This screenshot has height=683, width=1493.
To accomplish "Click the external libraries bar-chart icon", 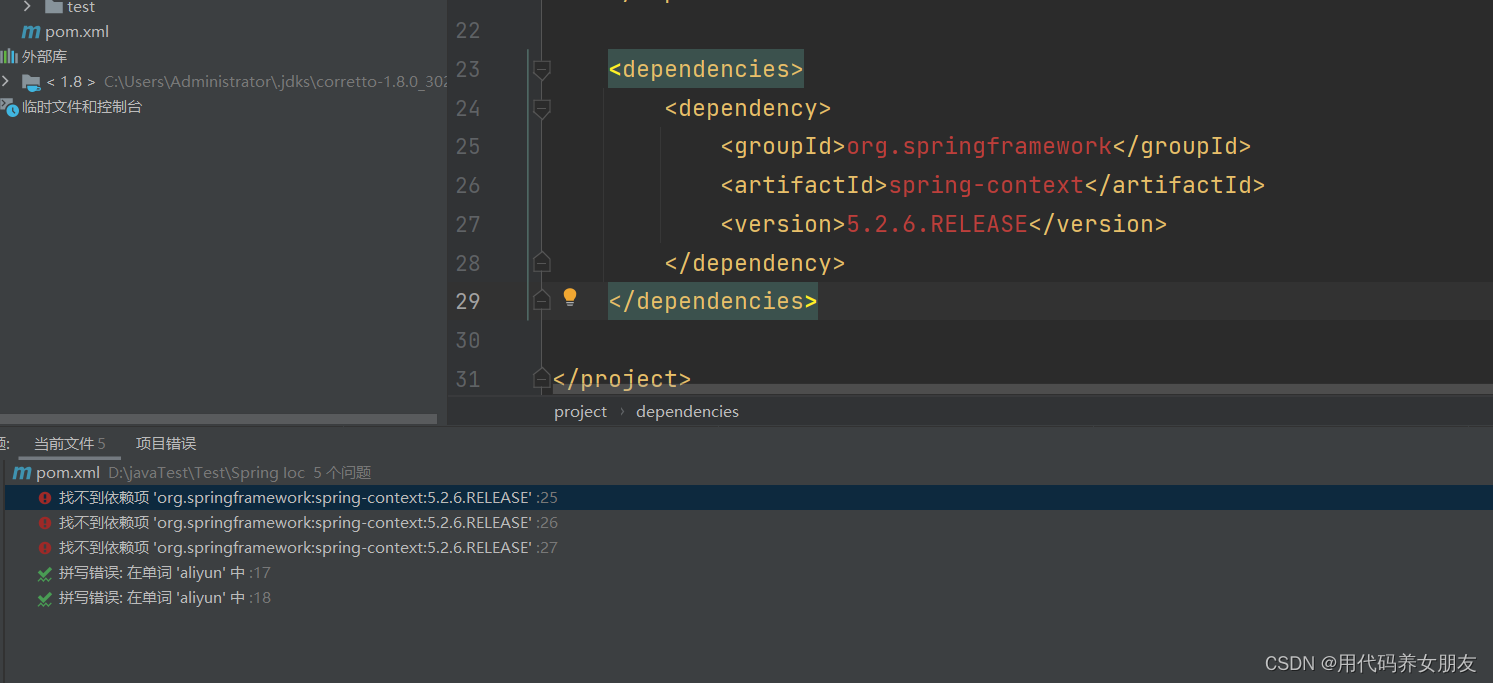I will pos(9,56).
